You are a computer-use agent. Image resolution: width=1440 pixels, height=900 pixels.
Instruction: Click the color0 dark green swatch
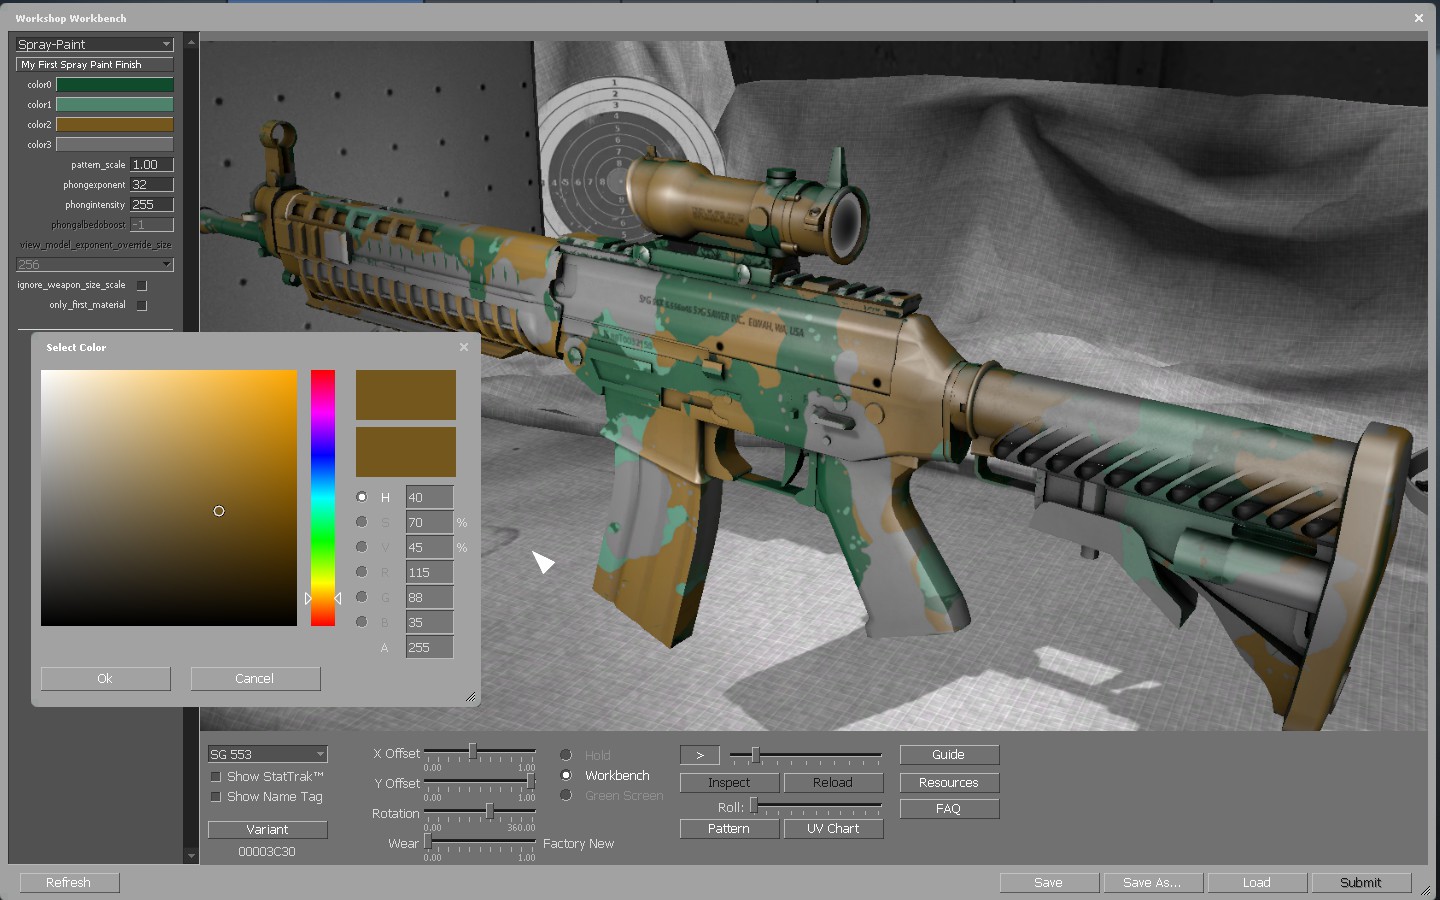point(115,85)
